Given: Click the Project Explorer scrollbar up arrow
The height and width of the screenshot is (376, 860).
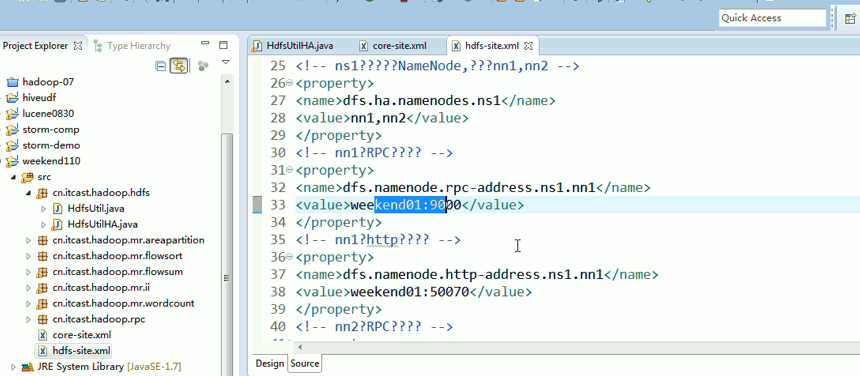Looking at the screenshot, I should click(x=227, y=82).
